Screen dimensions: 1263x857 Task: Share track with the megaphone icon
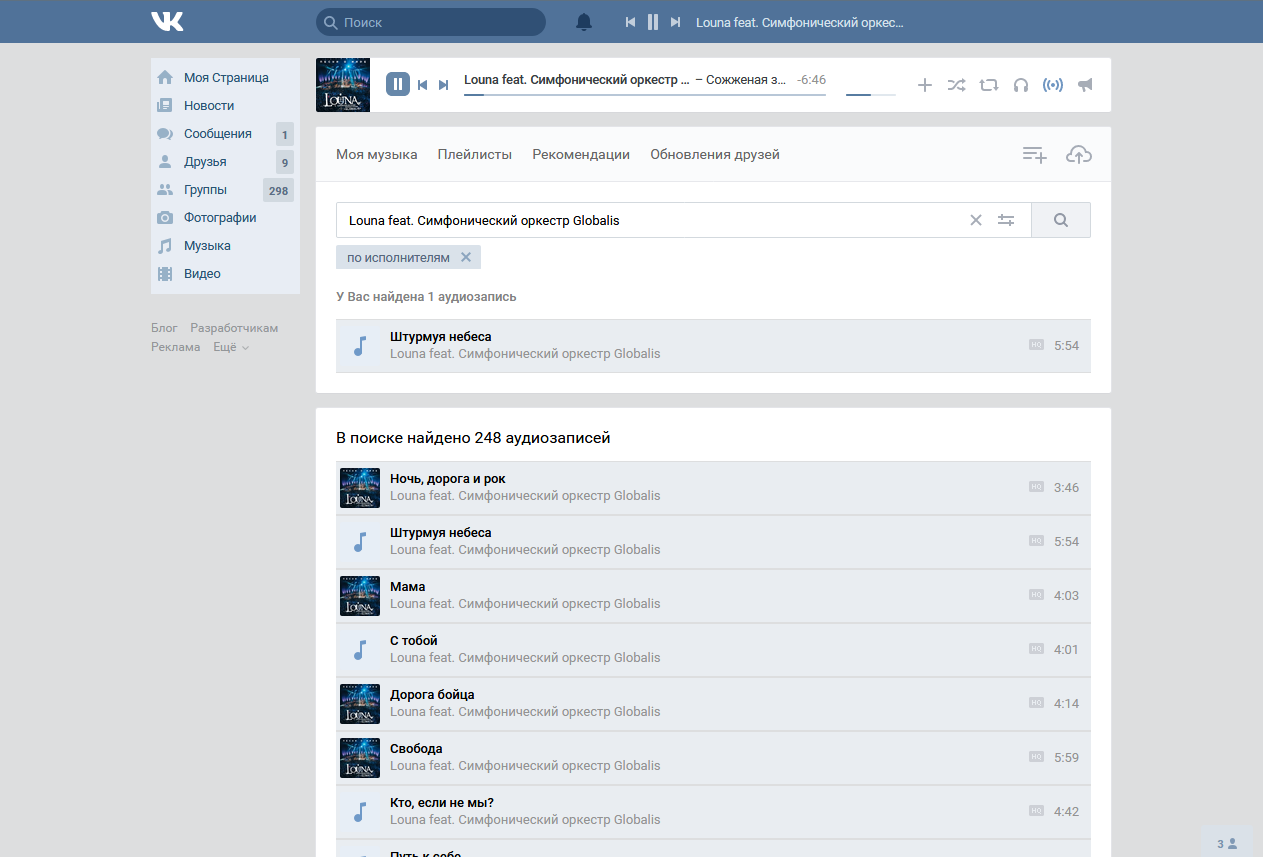(x=1085, y=85)
